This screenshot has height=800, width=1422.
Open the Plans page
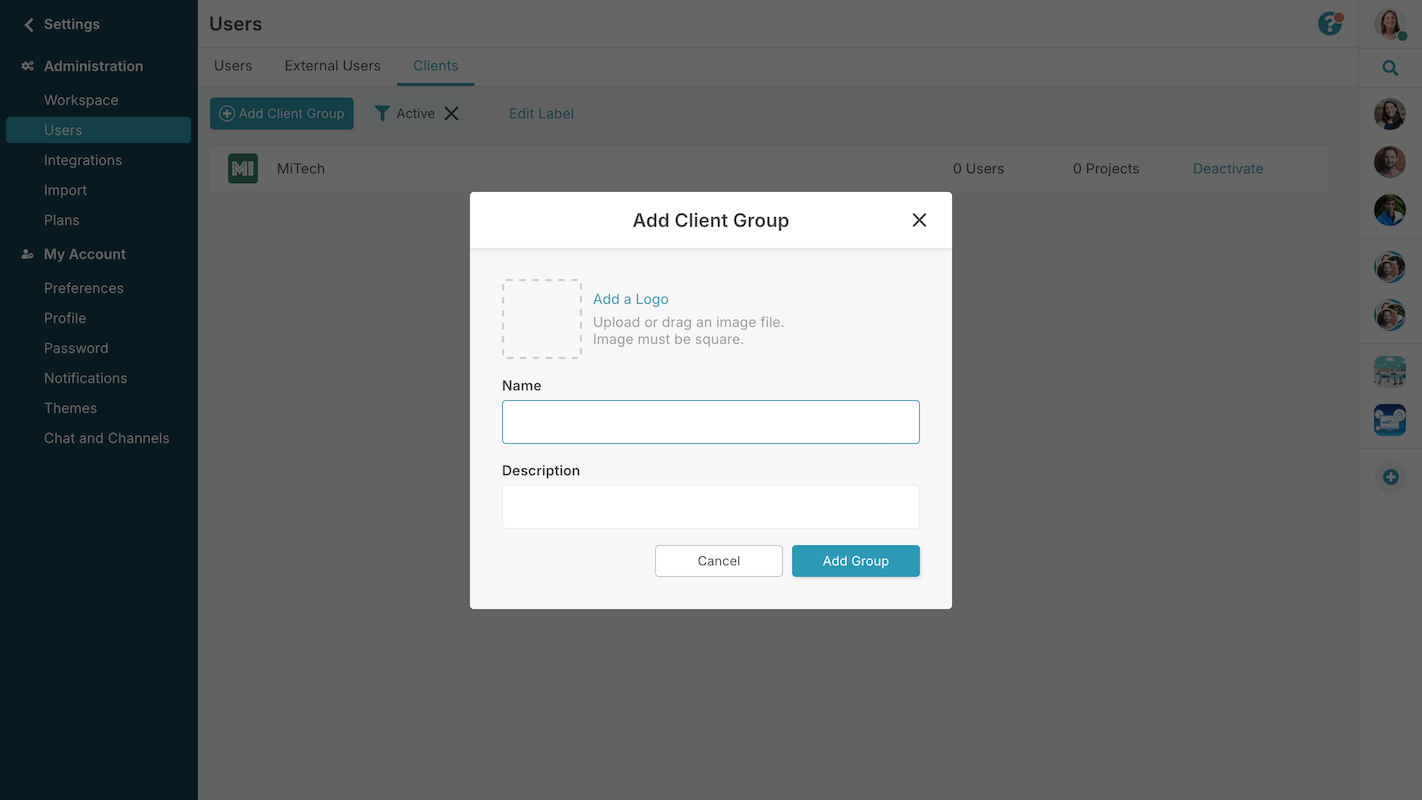coord(62,220)
